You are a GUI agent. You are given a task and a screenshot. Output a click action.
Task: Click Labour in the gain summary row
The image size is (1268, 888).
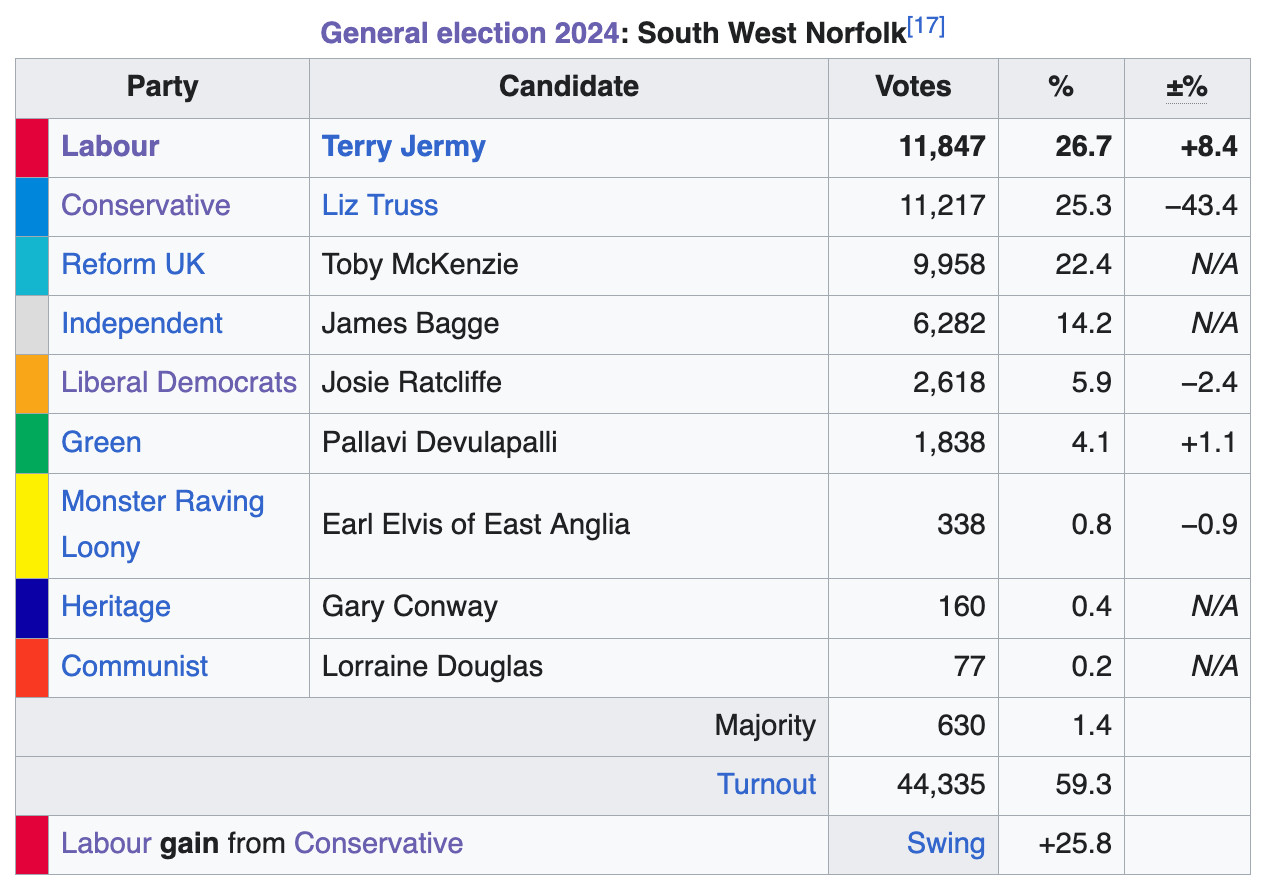click(106, 843)
